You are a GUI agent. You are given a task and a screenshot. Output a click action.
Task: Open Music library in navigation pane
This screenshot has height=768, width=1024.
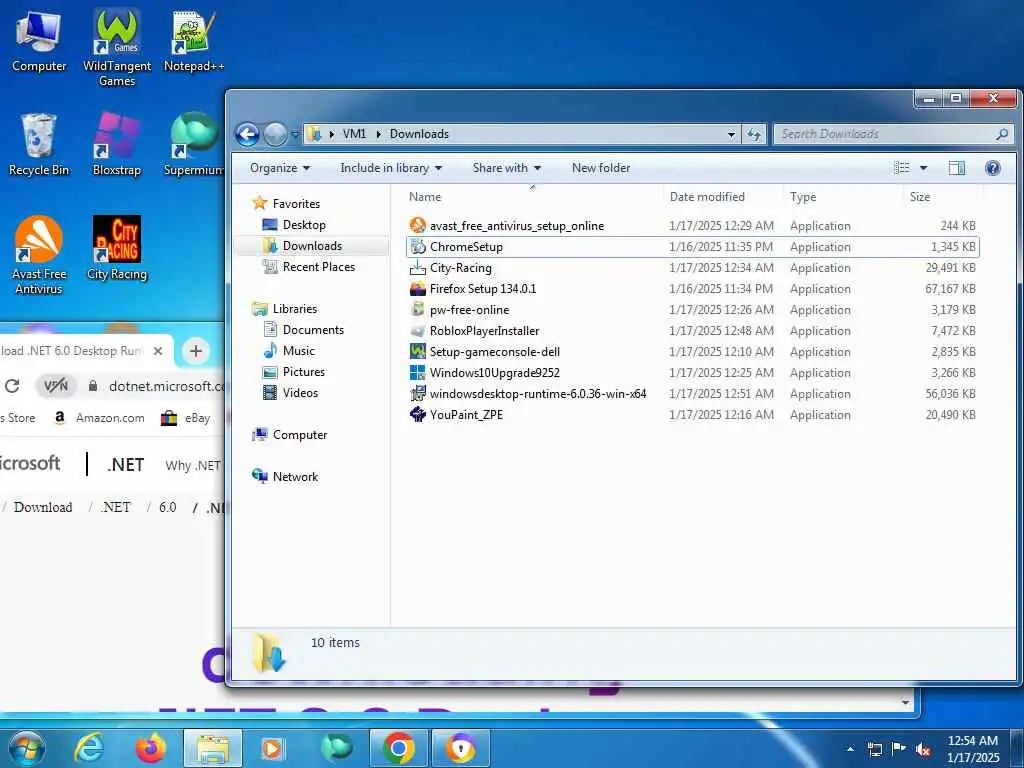pyautogui.click(x=298, y=351)
